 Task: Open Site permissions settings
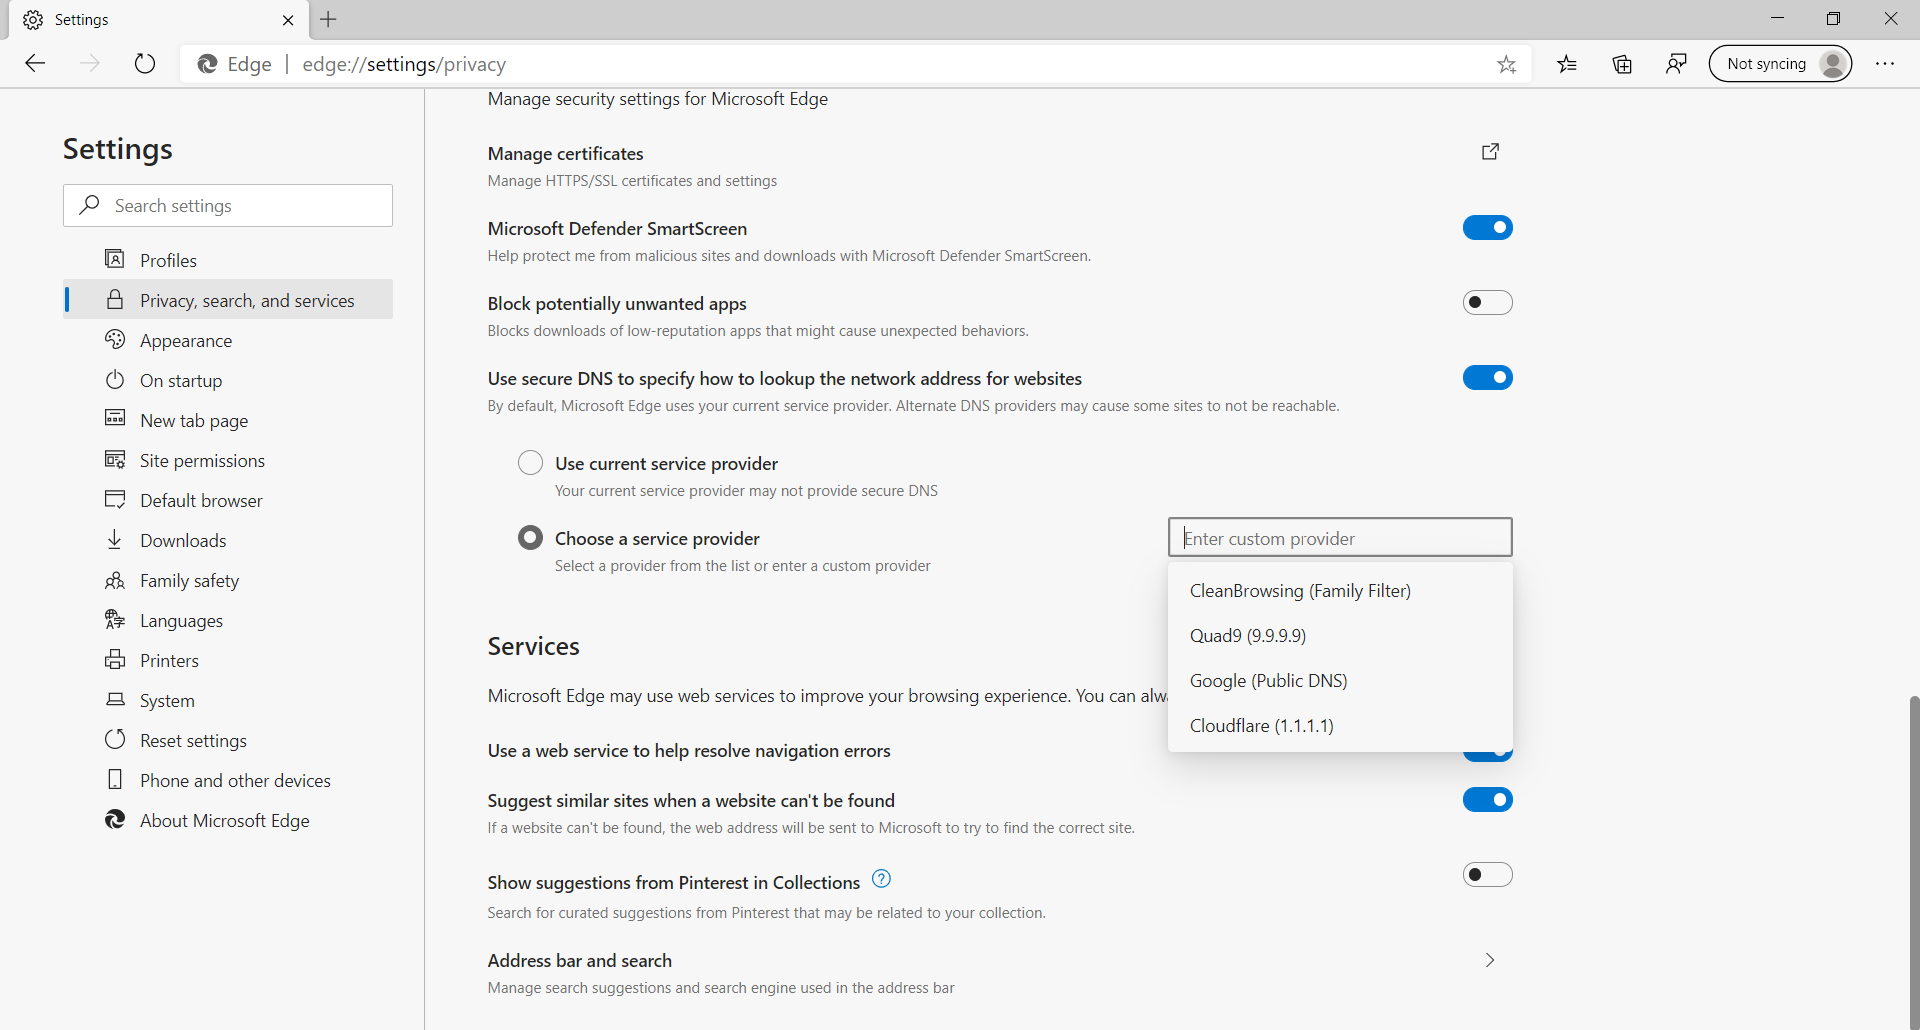point(228,460)
